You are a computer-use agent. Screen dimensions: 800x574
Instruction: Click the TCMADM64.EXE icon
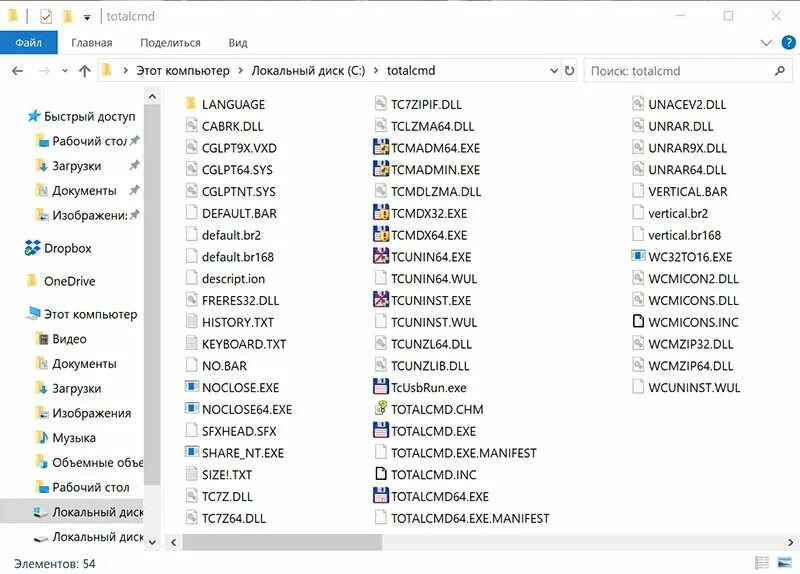[381, 147]
